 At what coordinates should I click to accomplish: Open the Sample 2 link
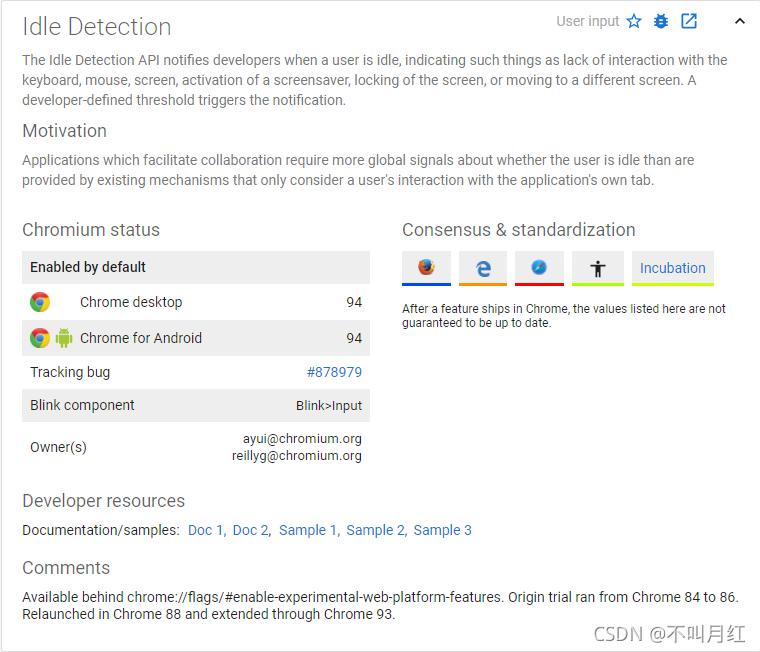tap(375, 530)
